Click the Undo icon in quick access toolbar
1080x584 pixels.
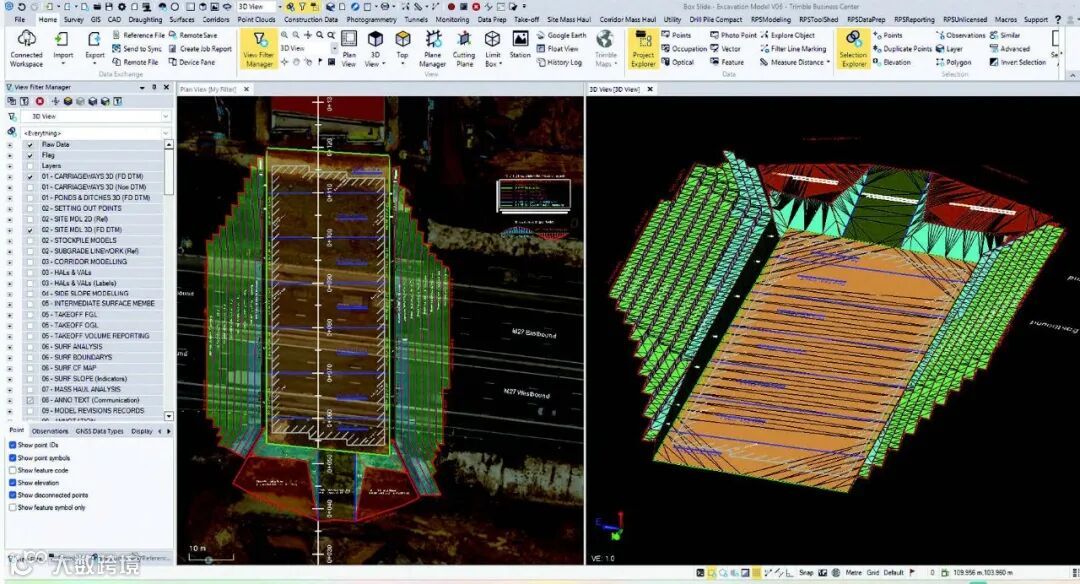pos(22,7)
